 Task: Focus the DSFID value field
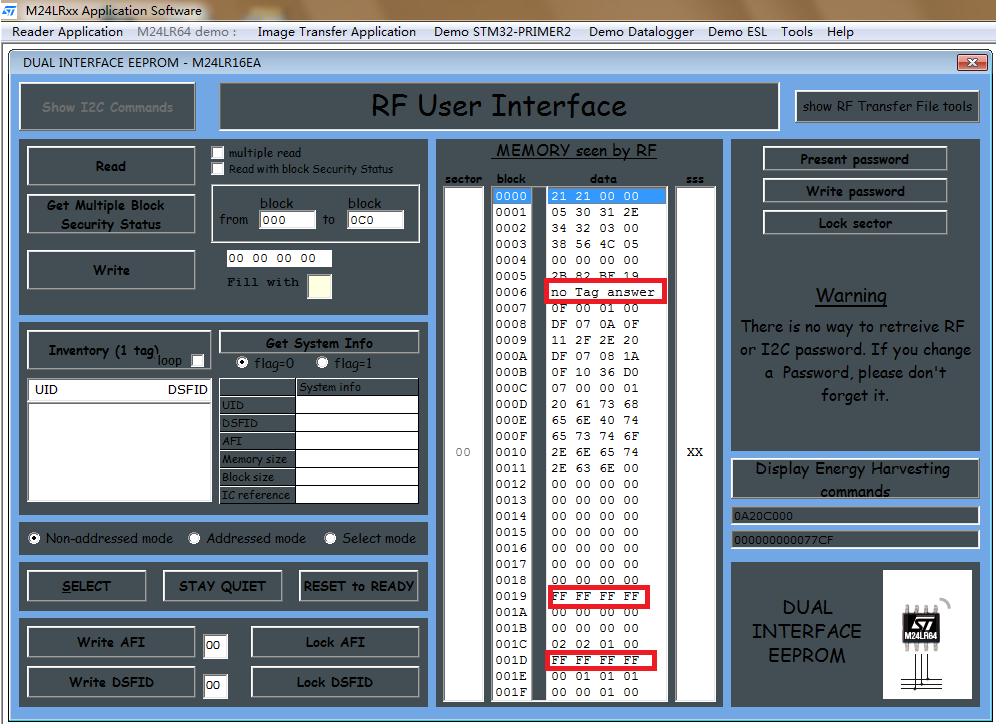tap(215, 685)
